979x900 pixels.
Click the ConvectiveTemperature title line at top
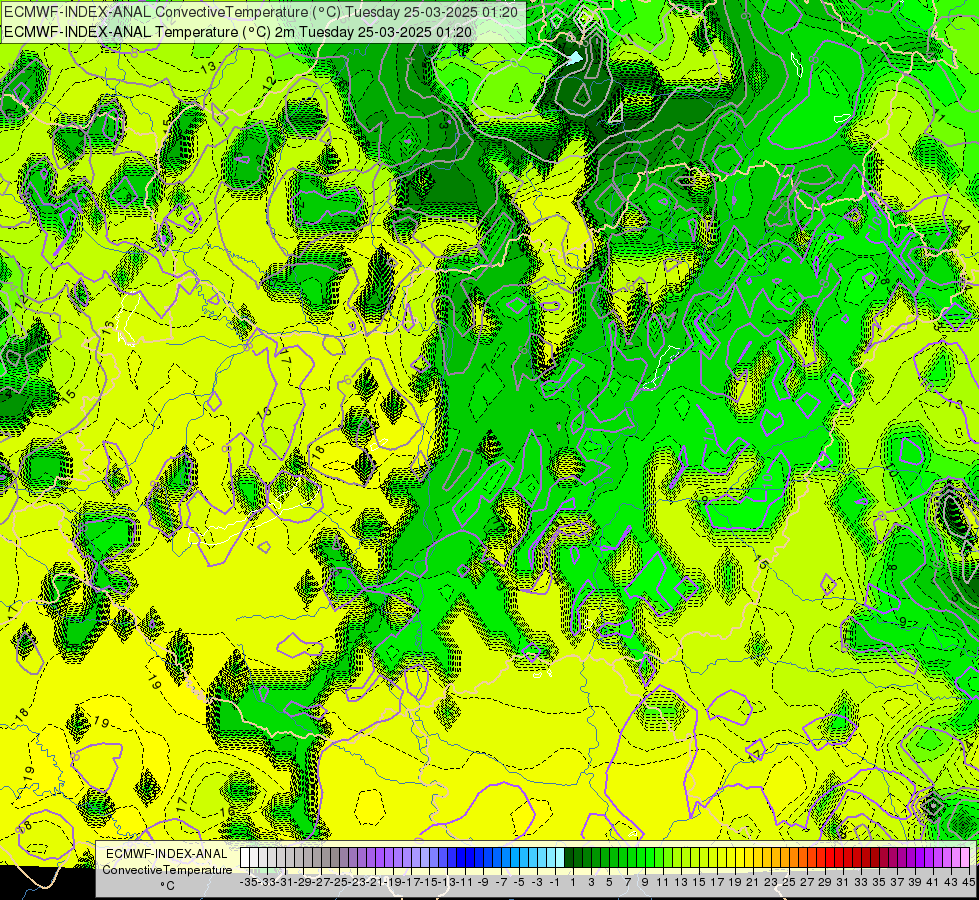(x=261, y=11)
